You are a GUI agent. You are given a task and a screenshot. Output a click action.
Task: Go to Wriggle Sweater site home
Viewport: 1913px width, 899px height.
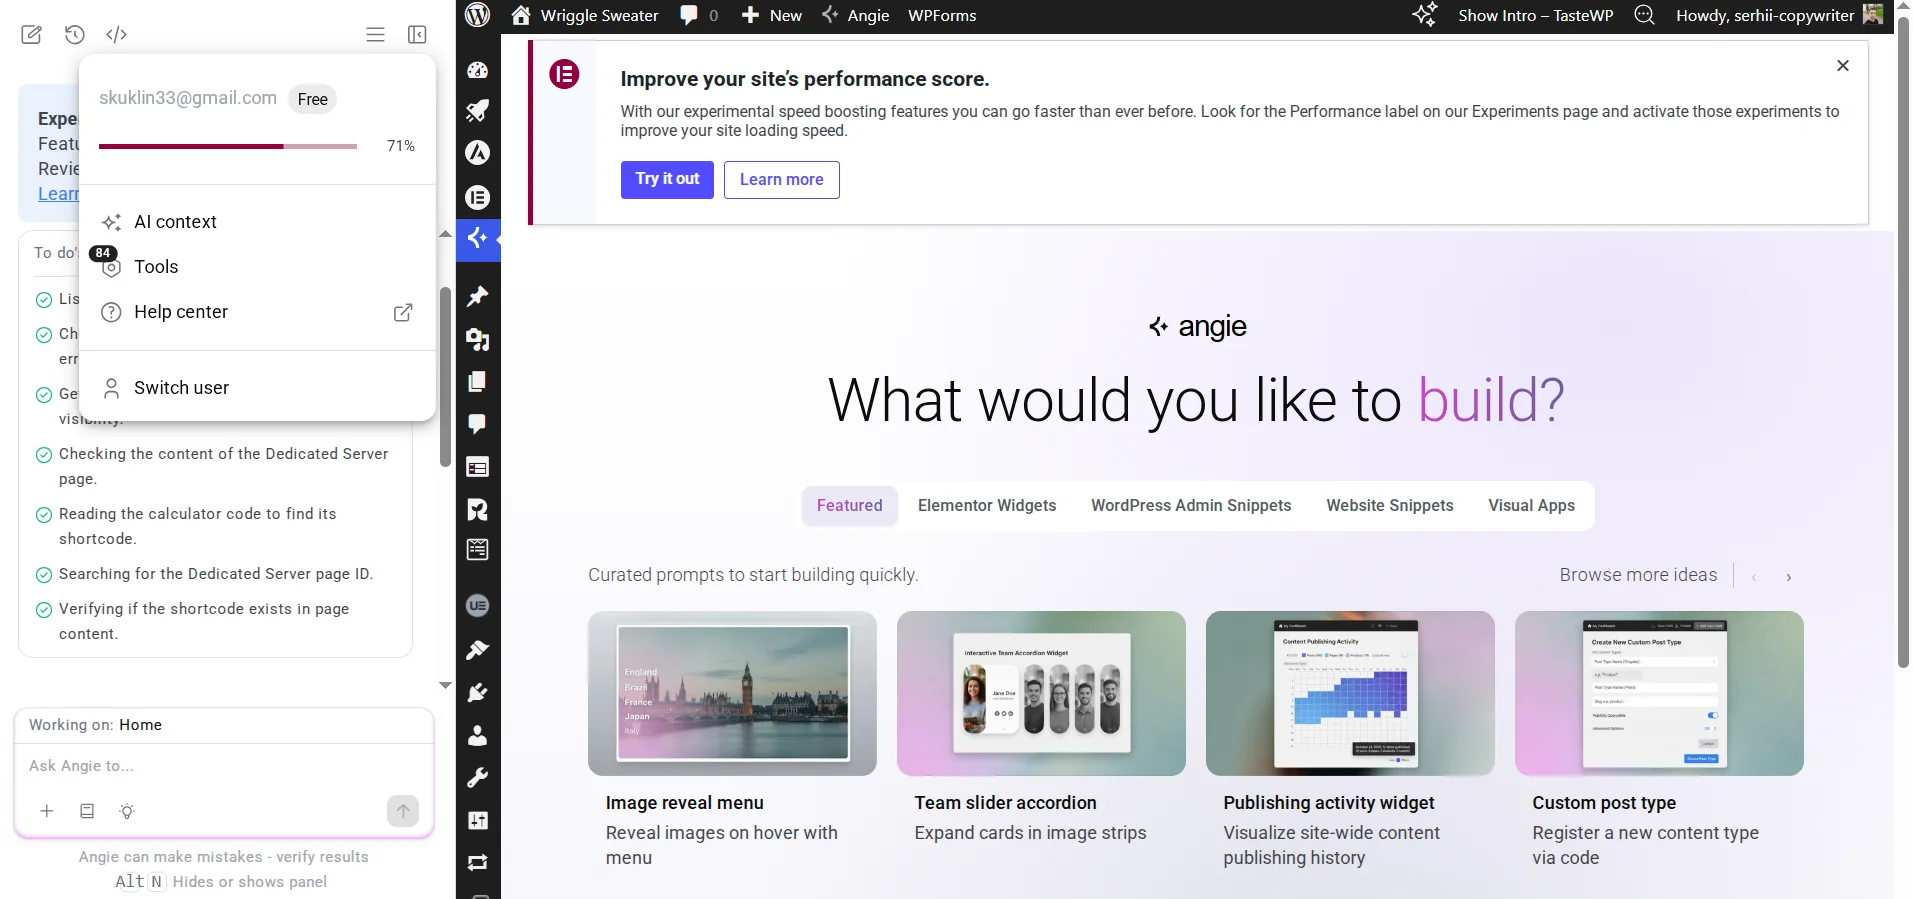click(x=585, y=15)
